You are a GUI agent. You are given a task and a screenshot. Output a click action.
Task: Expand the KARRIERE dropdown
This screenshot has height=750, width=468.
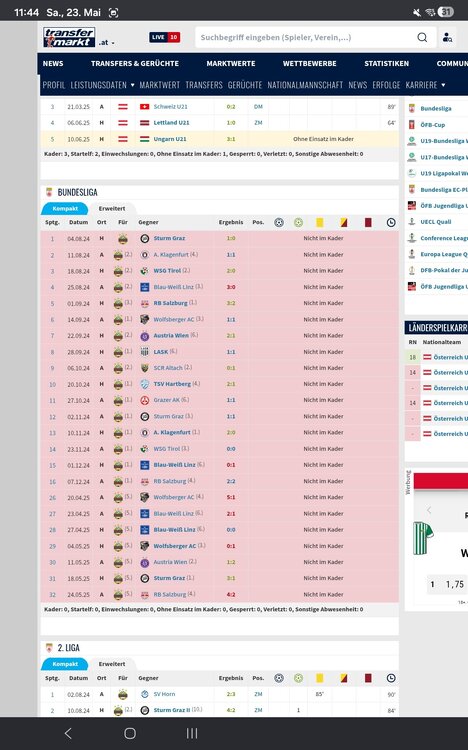point(425,85)
